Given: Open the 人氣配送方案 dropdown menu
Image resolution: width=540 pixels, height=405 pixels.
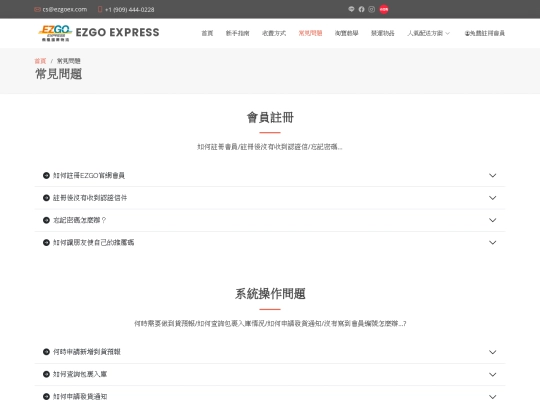Looking at the screenshot, I should 428,33.
